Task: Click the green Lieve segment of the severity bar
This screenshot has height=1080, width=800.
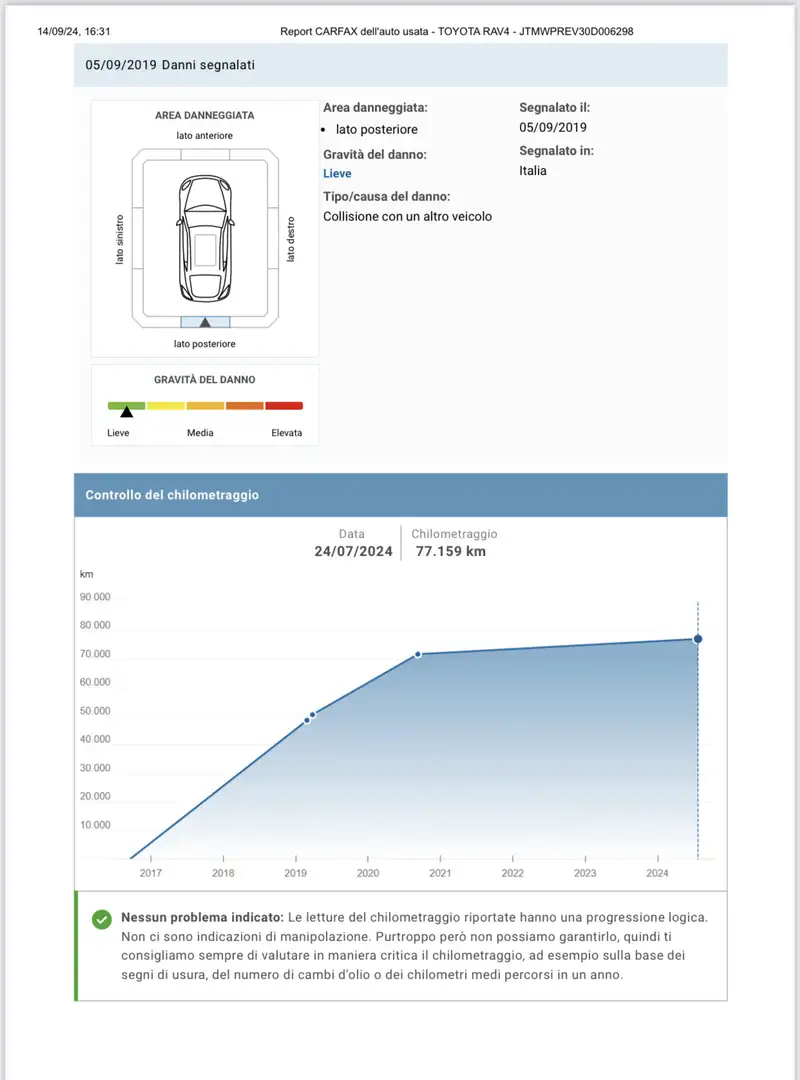Action: 126,405
